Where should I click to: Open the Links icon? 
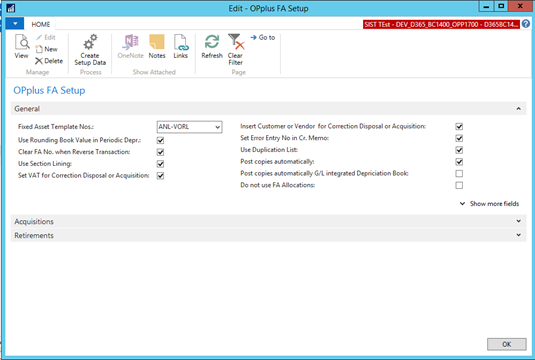point(180,46)
